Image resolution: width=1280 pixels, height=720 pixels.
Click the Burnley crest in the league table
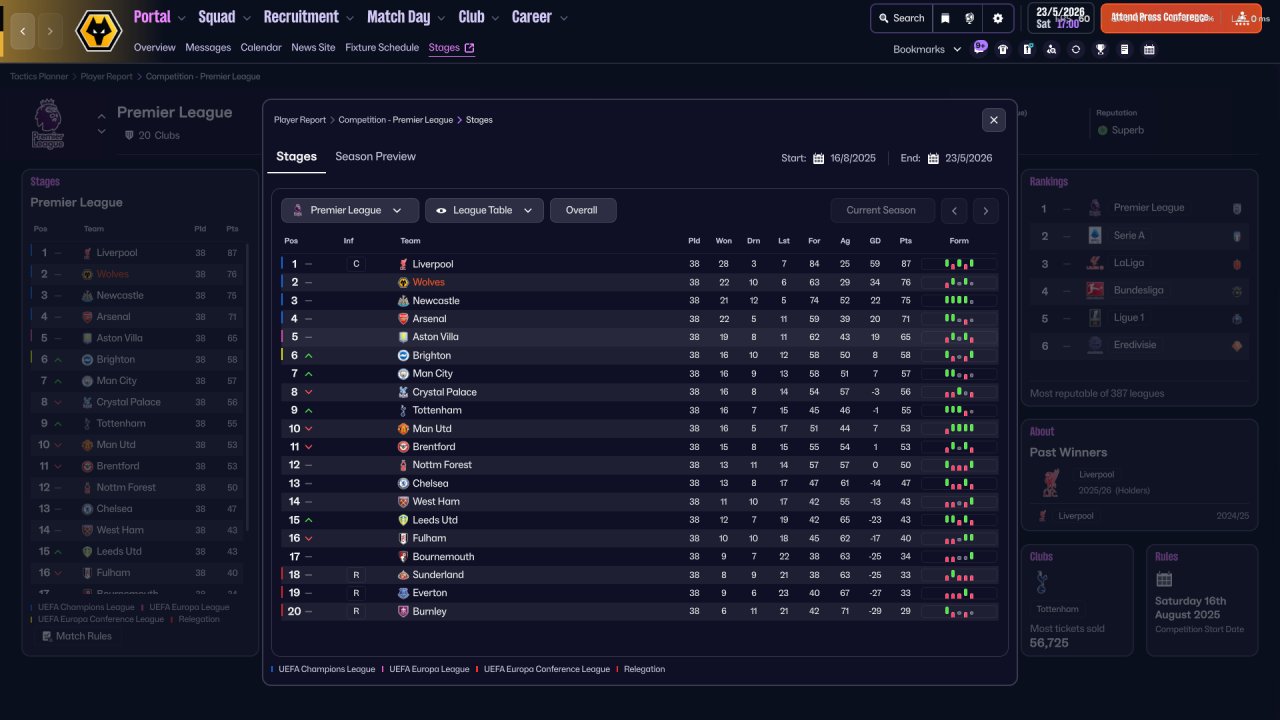[403, 611]
